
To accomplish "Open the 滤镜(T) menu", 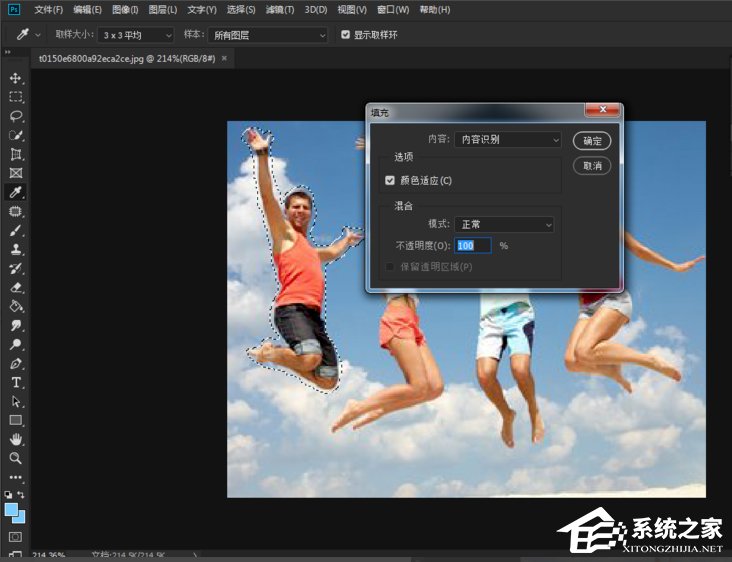I will coord(280,10).
